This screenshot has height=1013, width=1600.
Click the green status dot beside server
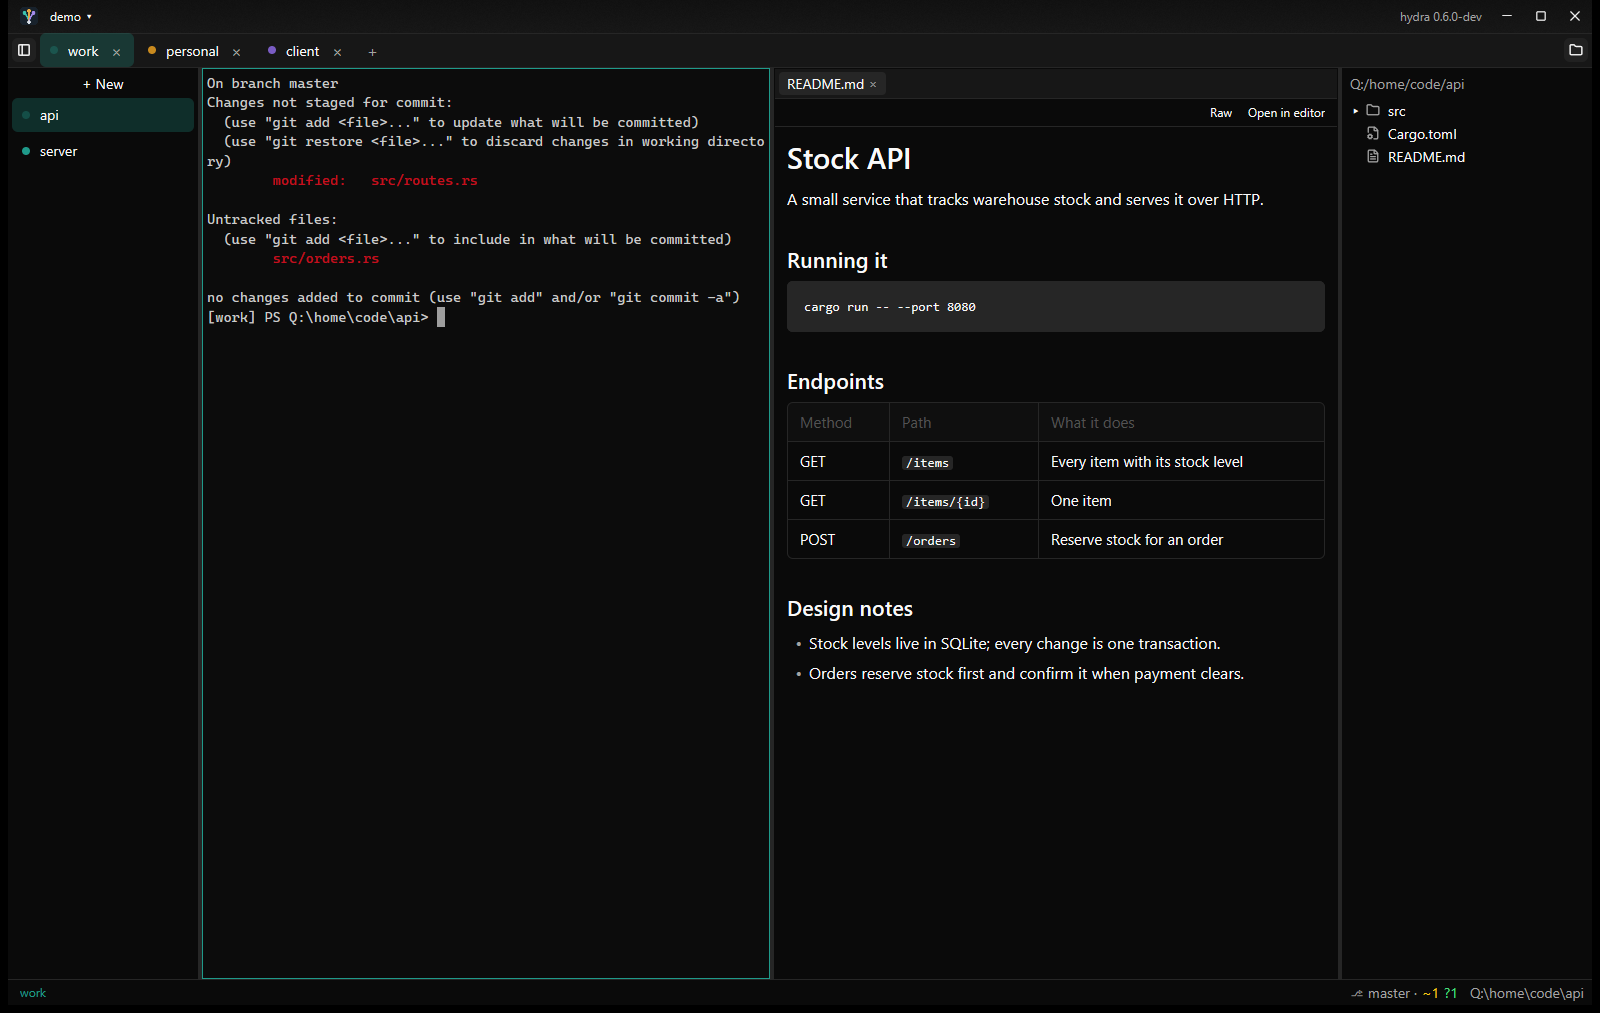[26, 151]
